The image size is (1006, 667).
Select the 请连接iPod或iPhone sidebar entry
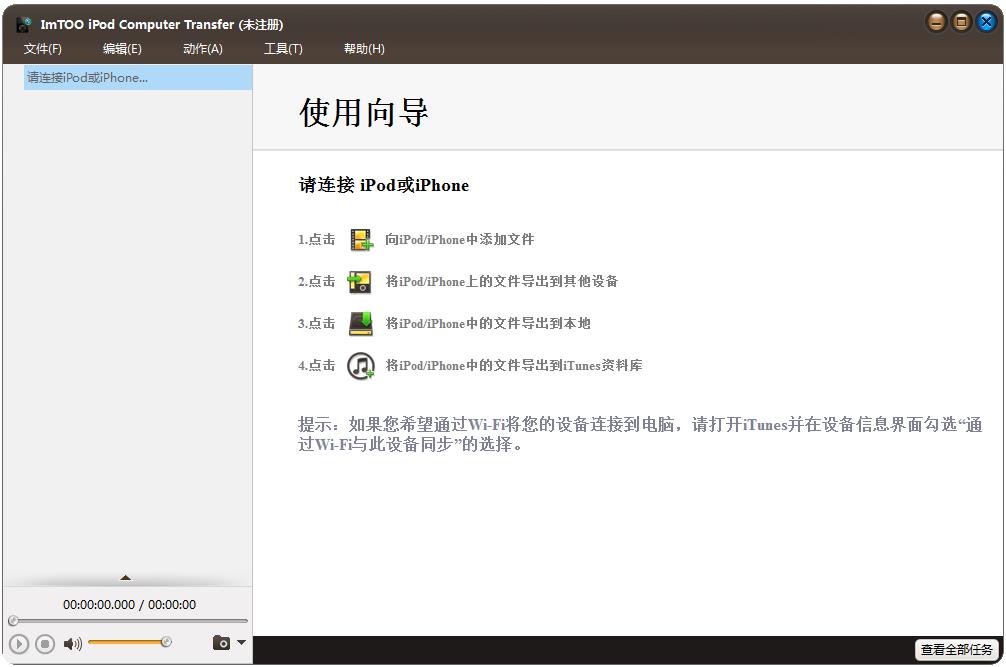click(88, 77)
